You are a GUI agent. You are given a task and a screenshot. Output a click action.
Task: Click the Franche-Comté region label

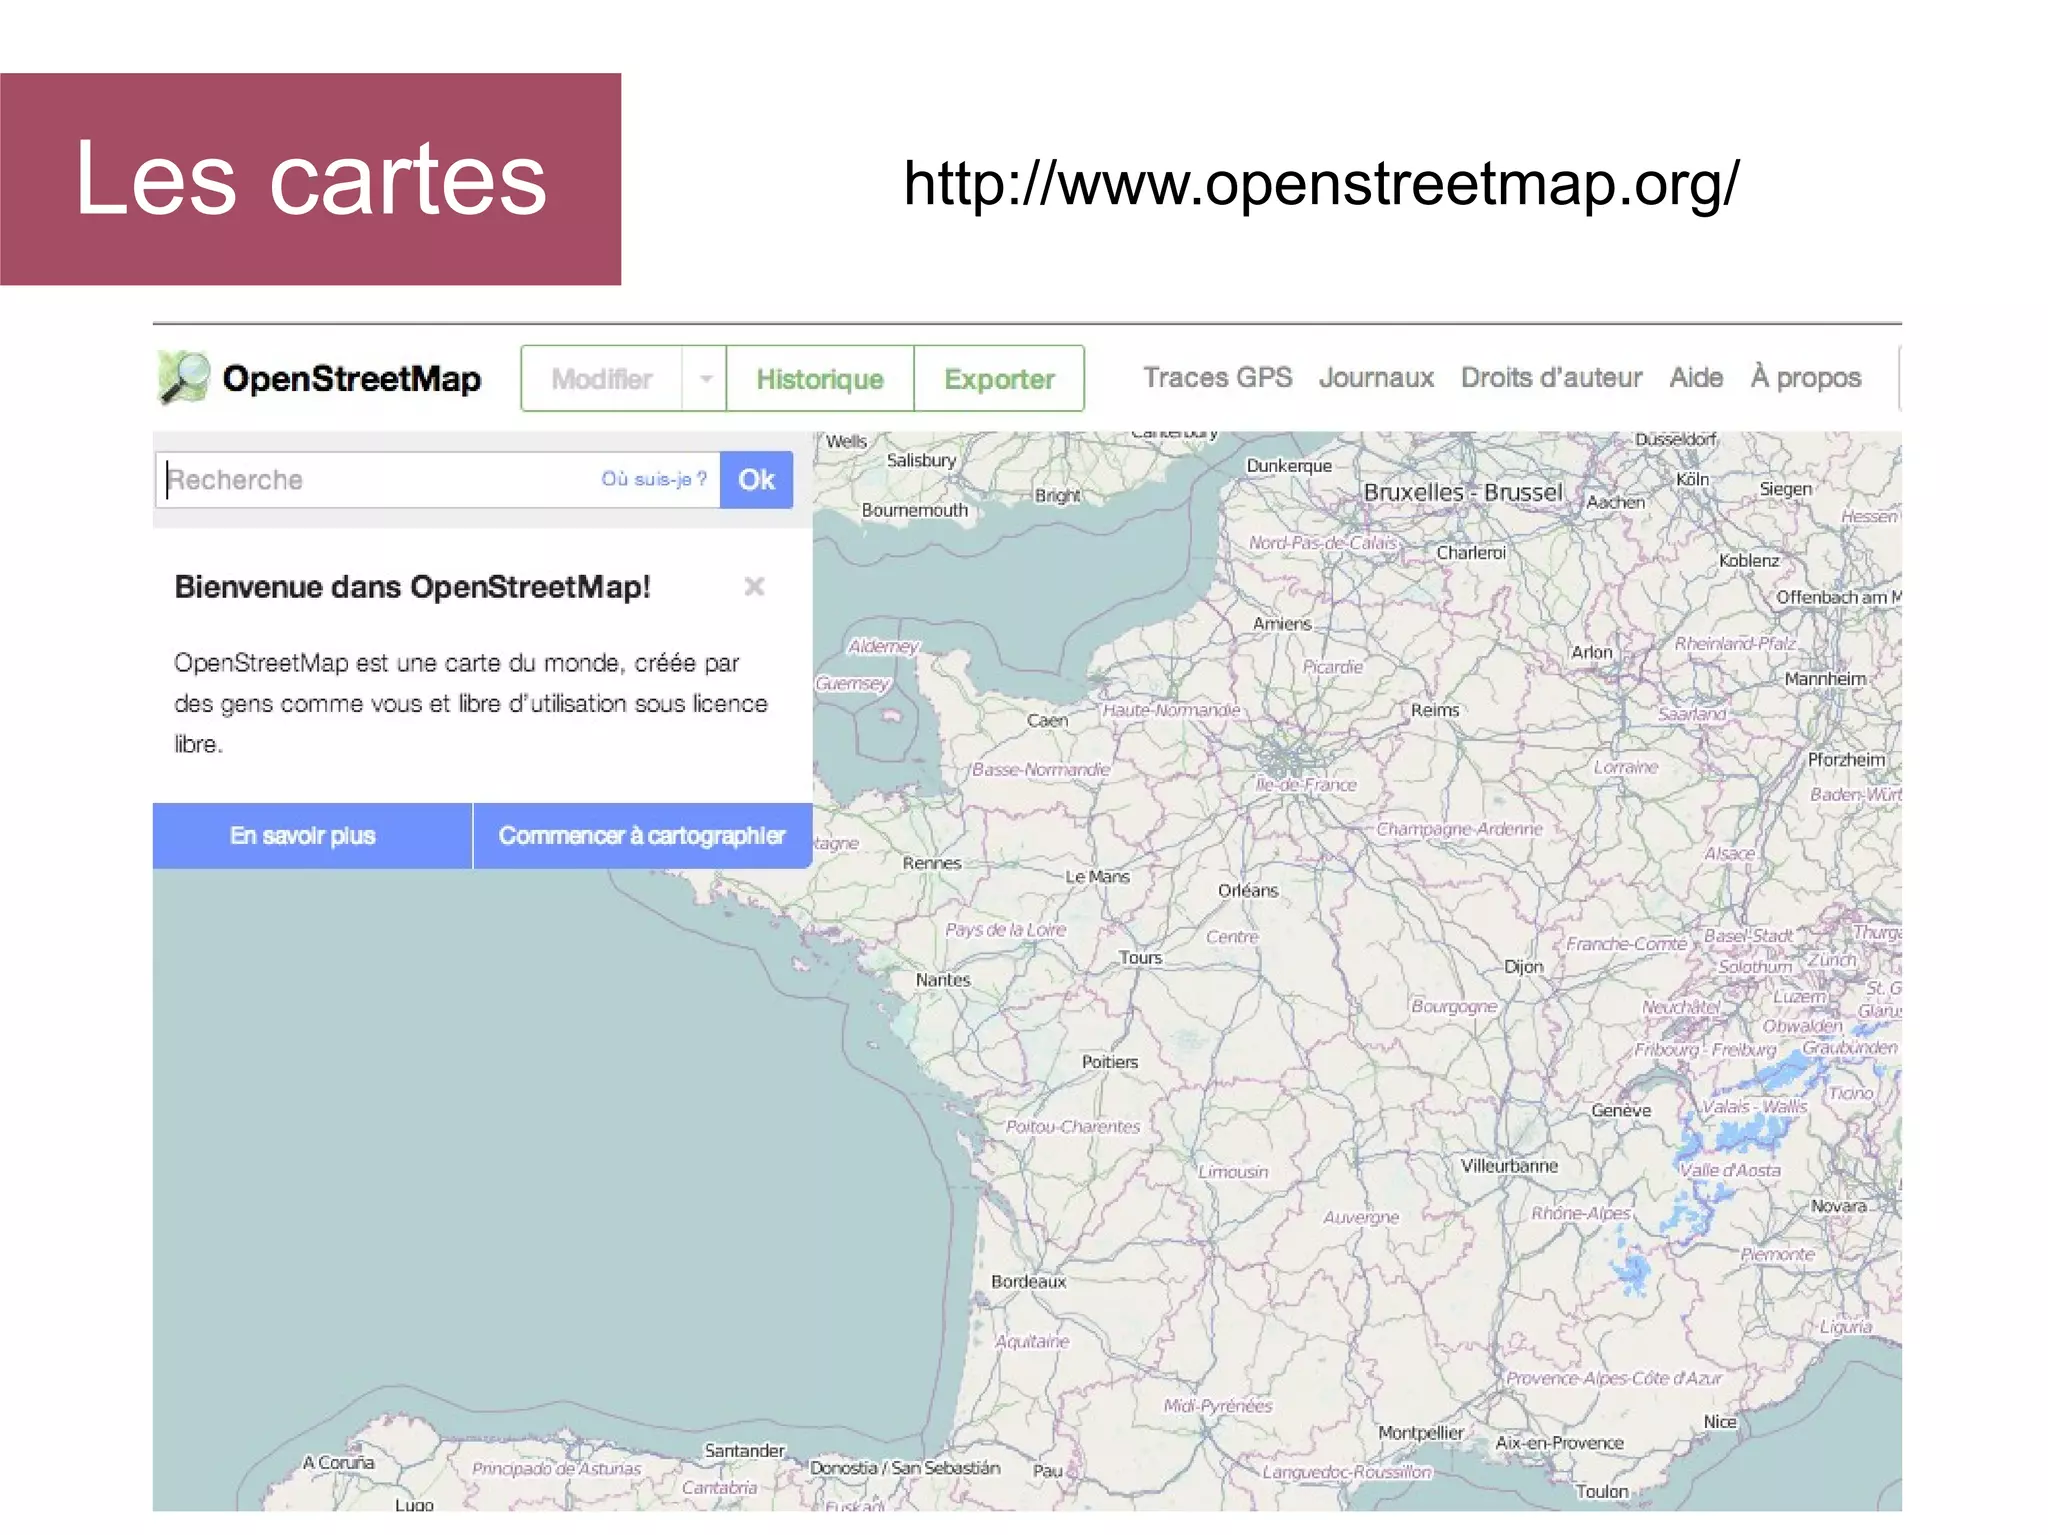[1626, 944]
